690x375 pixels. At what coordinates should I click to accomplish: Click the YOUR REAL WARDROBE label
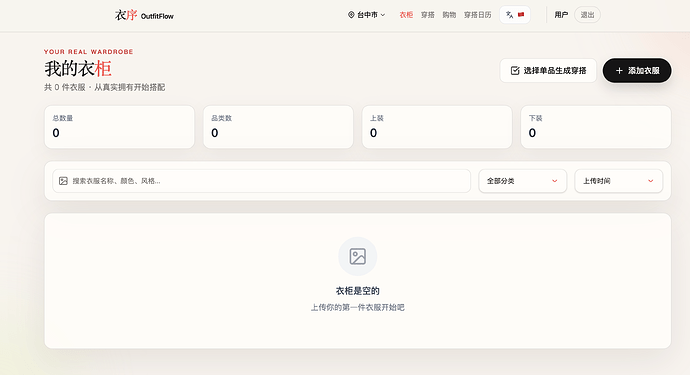[x=88, y=51]
